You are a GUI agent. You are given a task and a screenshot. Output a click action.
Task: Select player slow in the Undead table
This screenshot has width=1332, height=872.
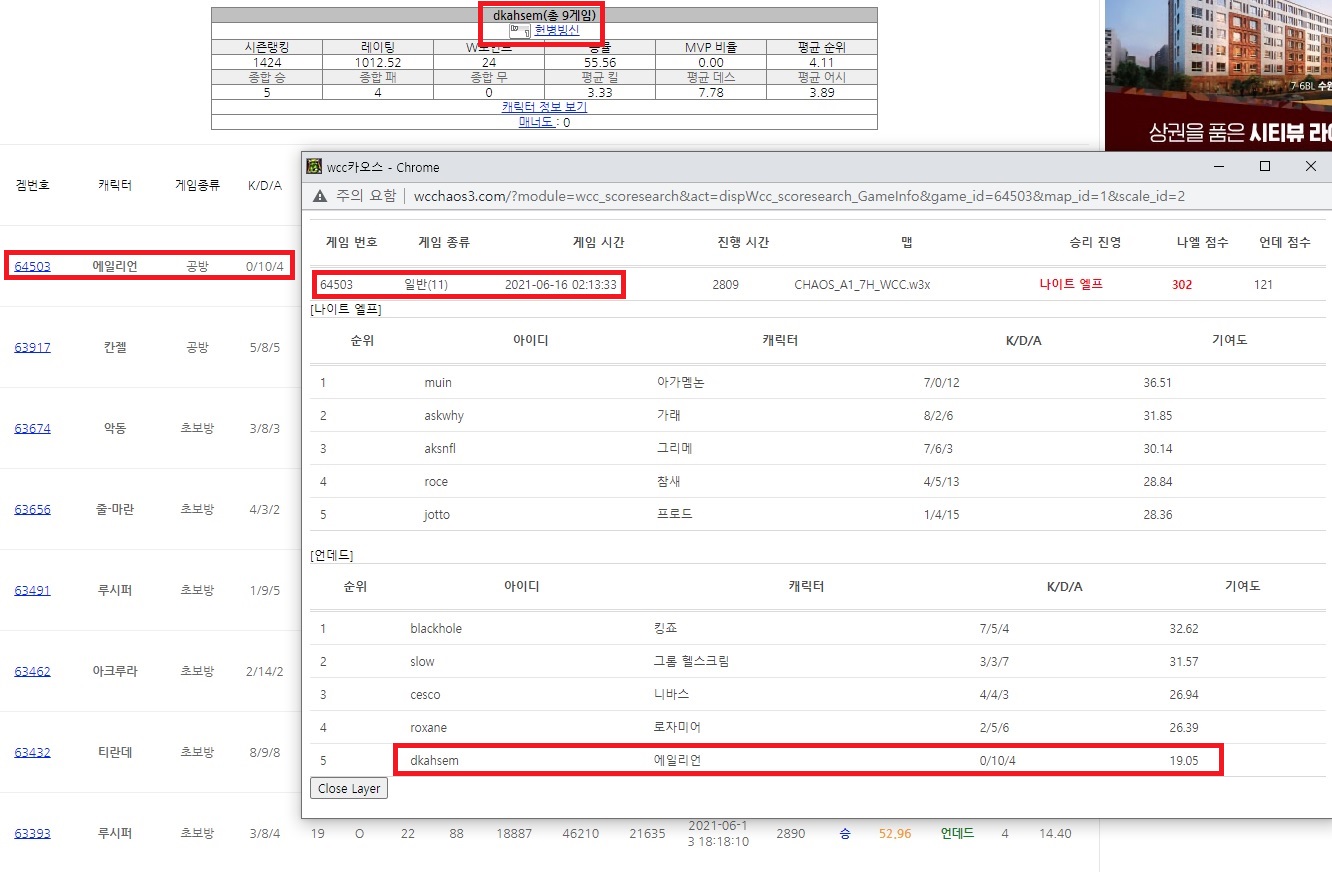(x=422, y=661)
